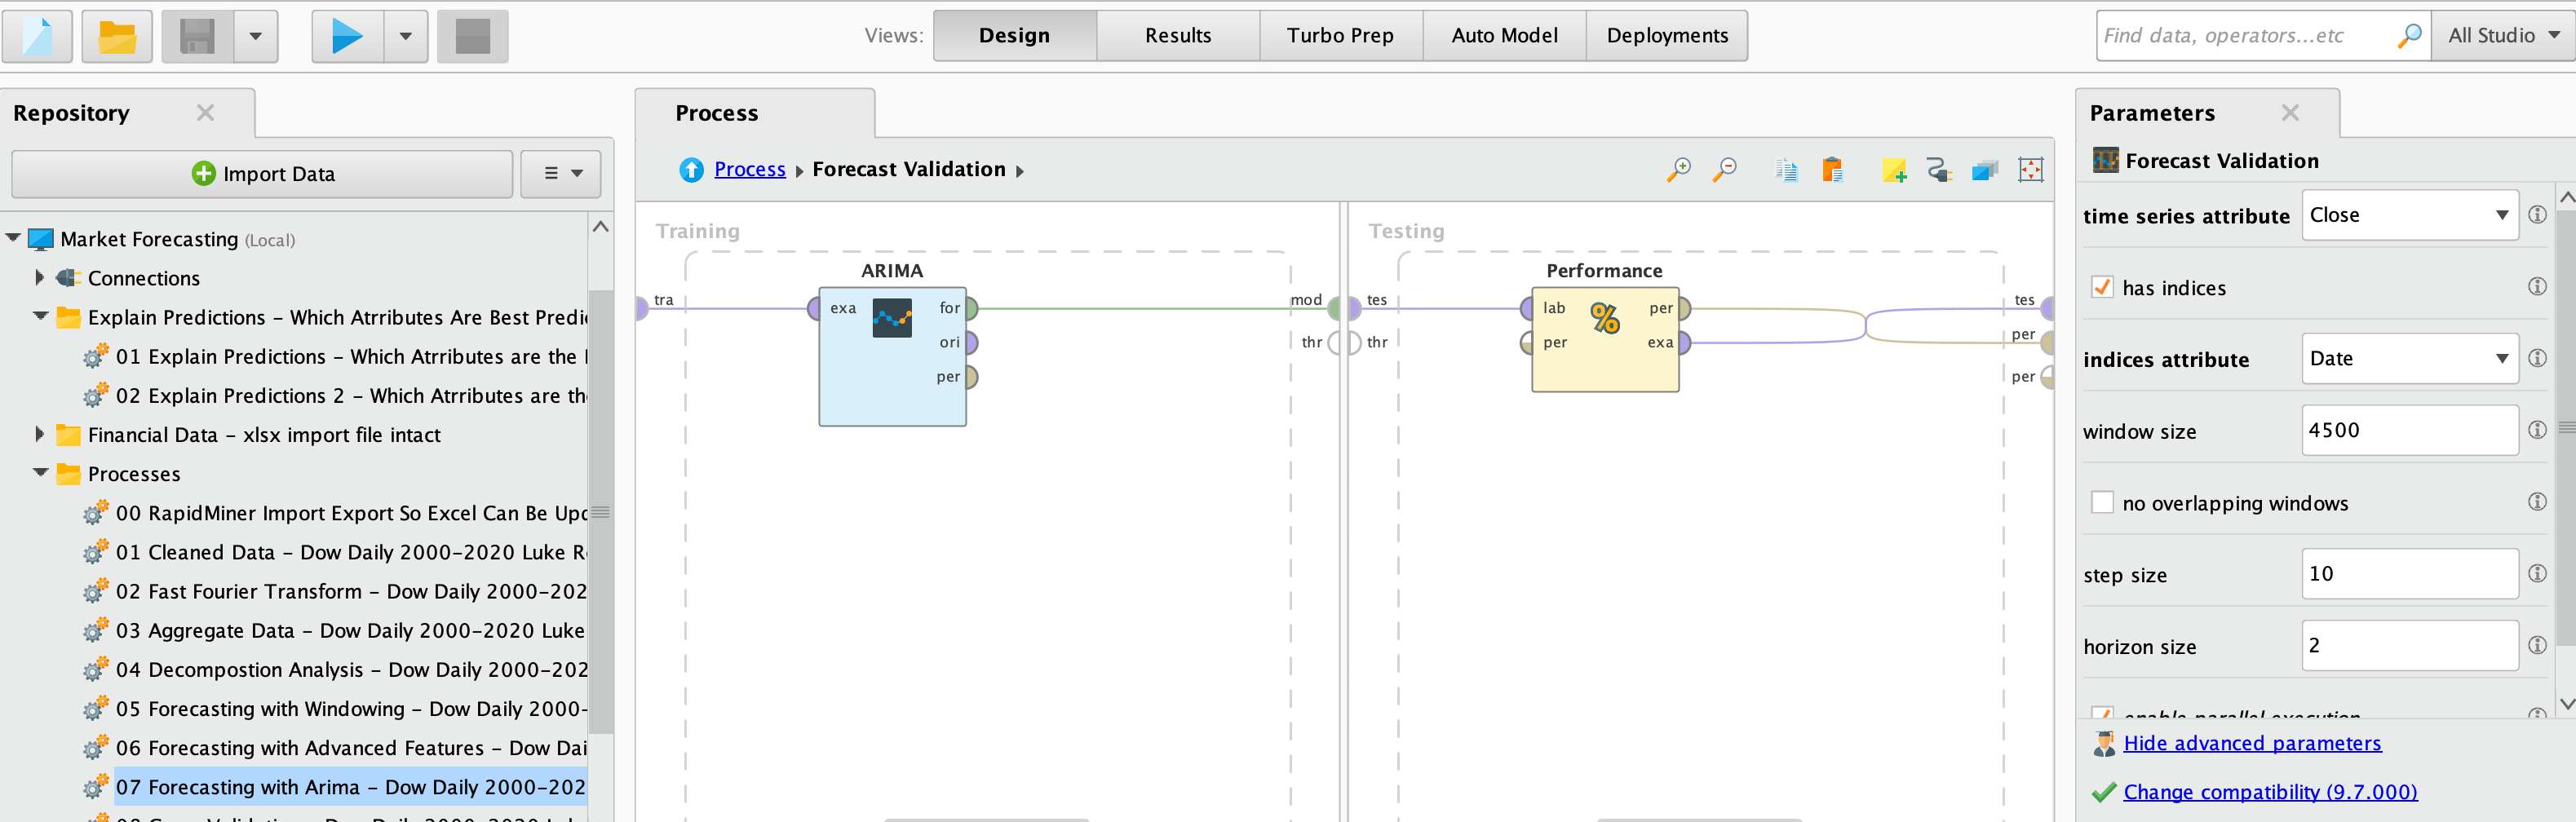This screenshot has height=822, width=2576.
Task: Select the ARIMA operator icon
Action: point(892,318)
